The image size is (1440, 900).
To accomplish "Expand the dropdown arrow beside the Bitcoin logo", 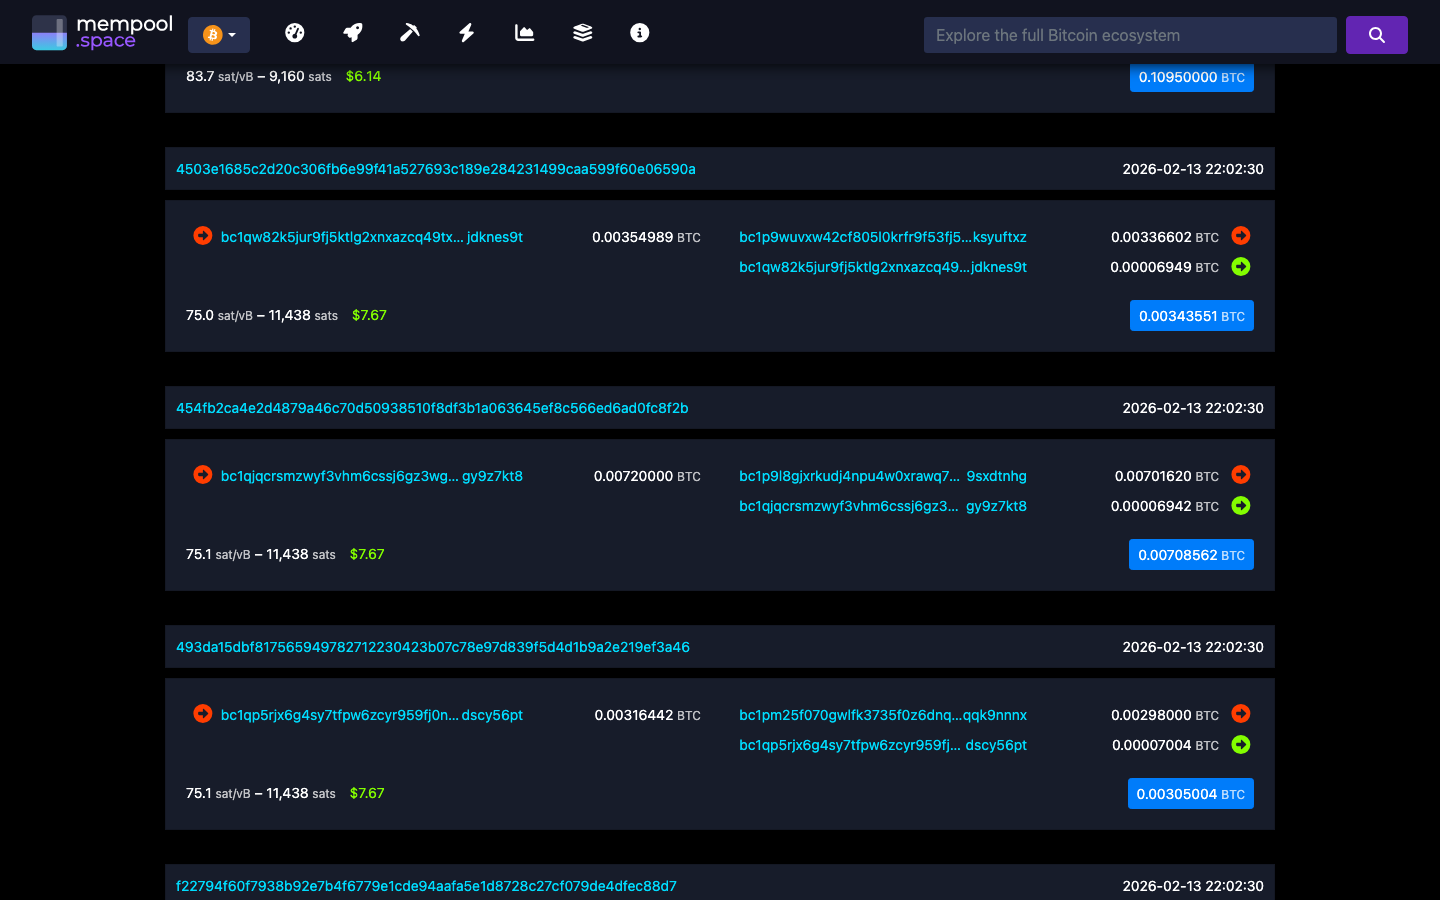I will (x=234, y=33).
